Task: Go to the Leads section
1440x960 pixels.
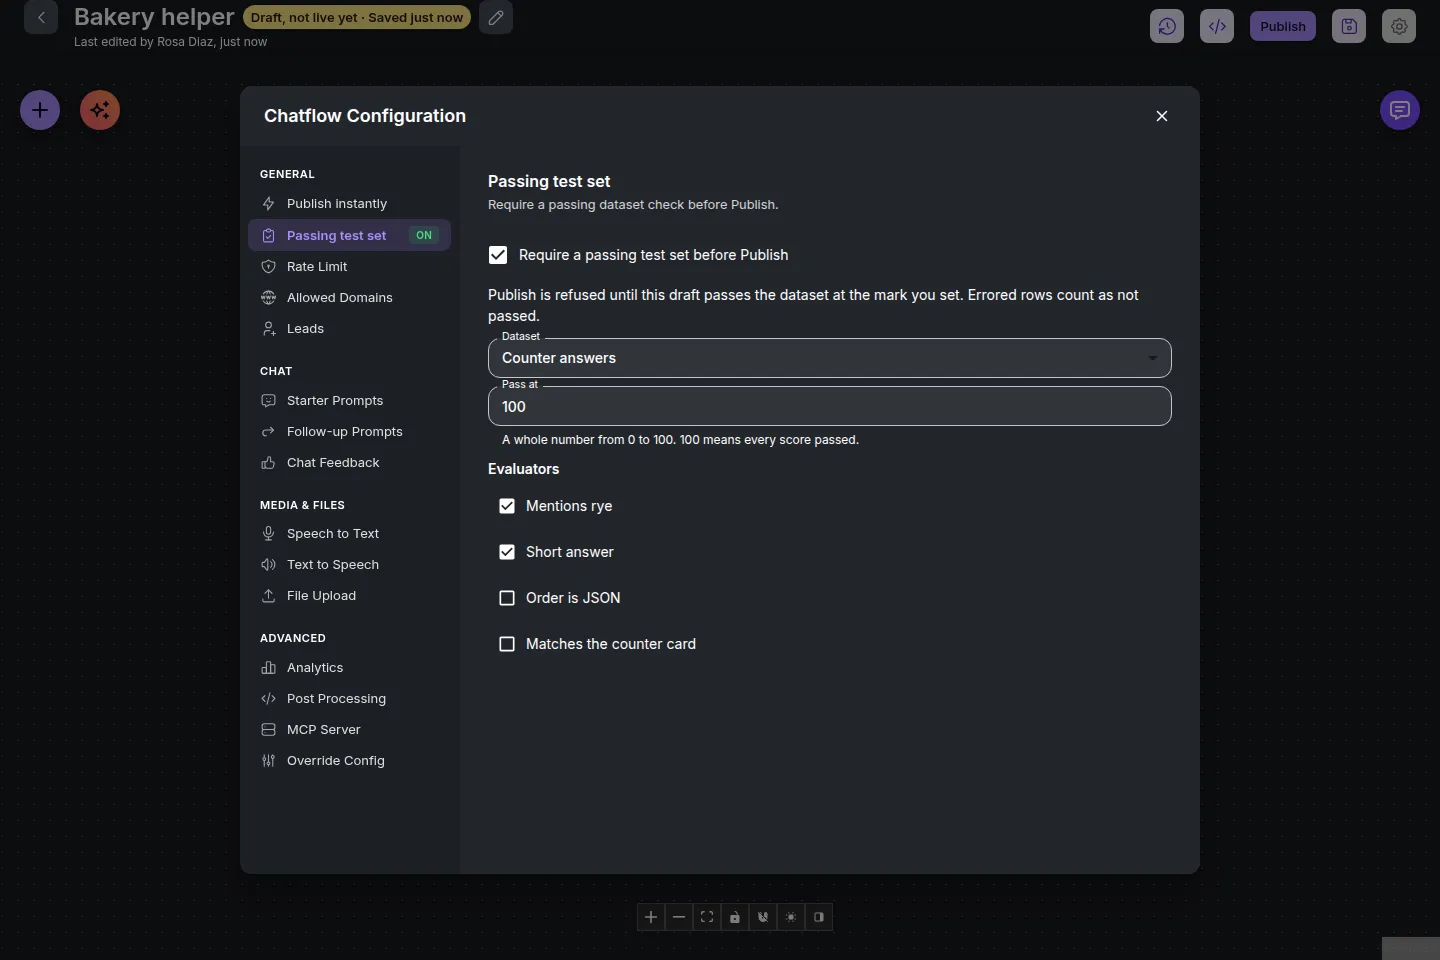Action: pyautogui.click(x=349, y=329)
